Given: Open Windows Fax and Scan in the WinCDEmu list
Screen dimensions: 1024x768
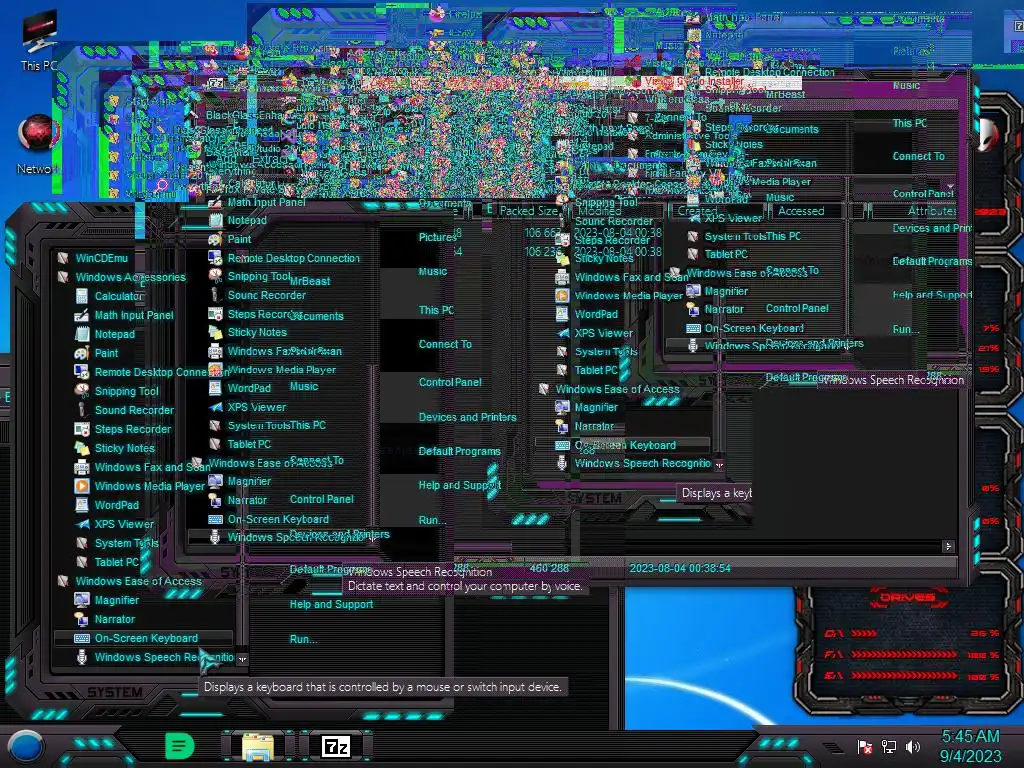Looking at the screenshot, I should (x=142, y=467).
